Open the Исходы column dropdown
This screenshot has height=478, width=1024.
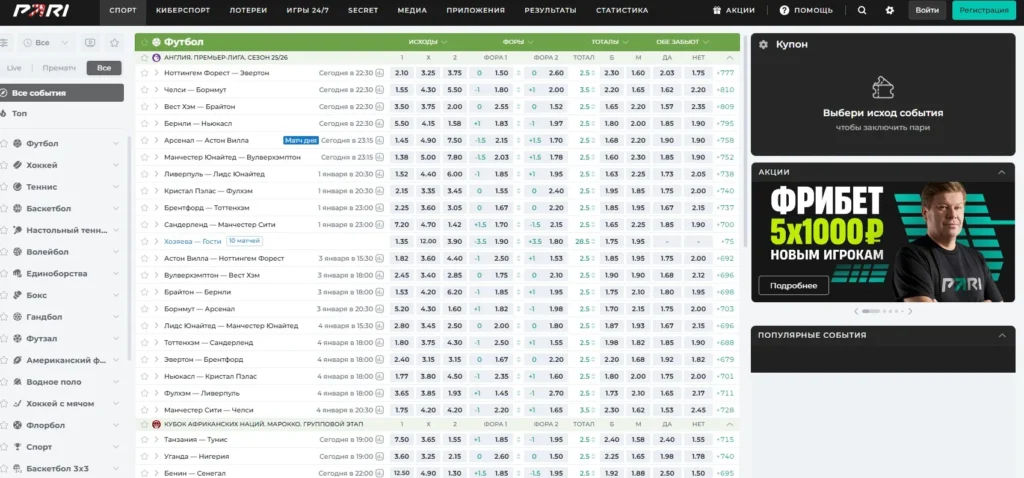click(x=429, y=43)
